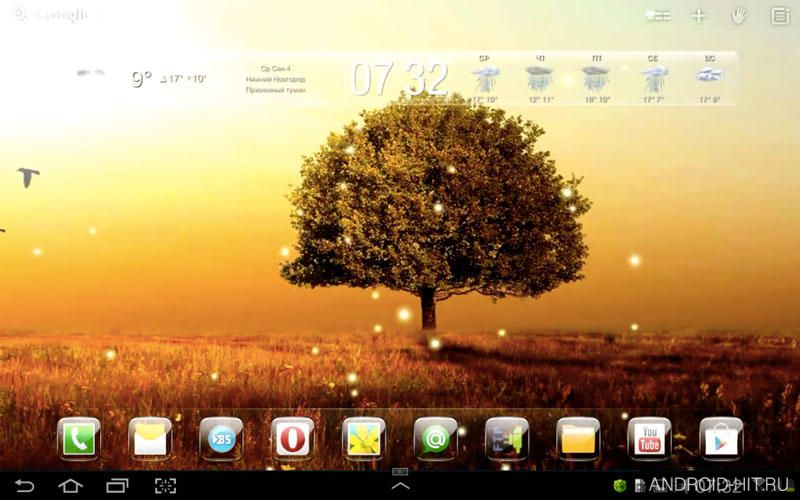Open the forecast for ПТ day

point(597,79)
